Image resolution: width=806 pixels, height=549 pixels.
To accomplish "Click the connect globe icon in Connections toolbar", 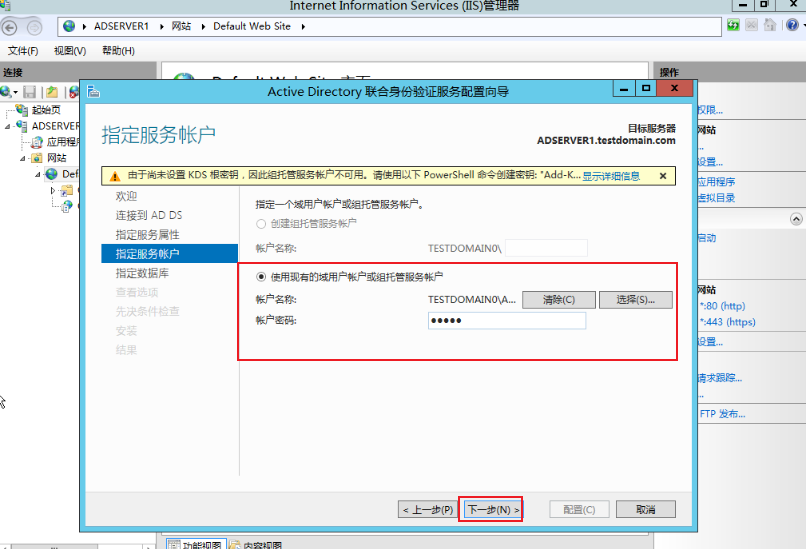I will coord(6,92).
